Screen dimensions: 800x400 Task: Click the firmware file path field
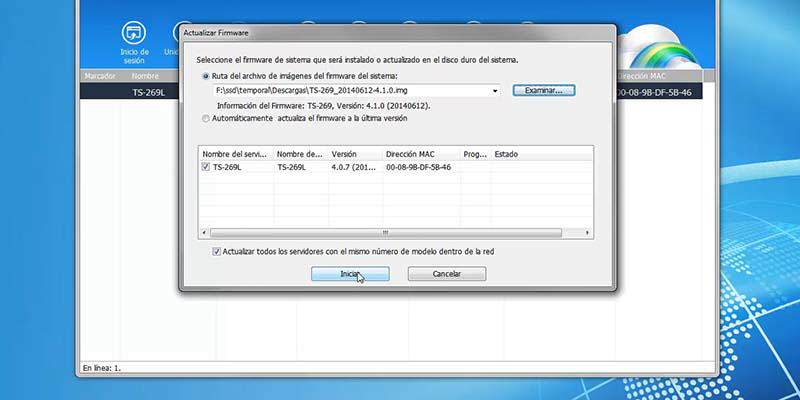point(356,91)
